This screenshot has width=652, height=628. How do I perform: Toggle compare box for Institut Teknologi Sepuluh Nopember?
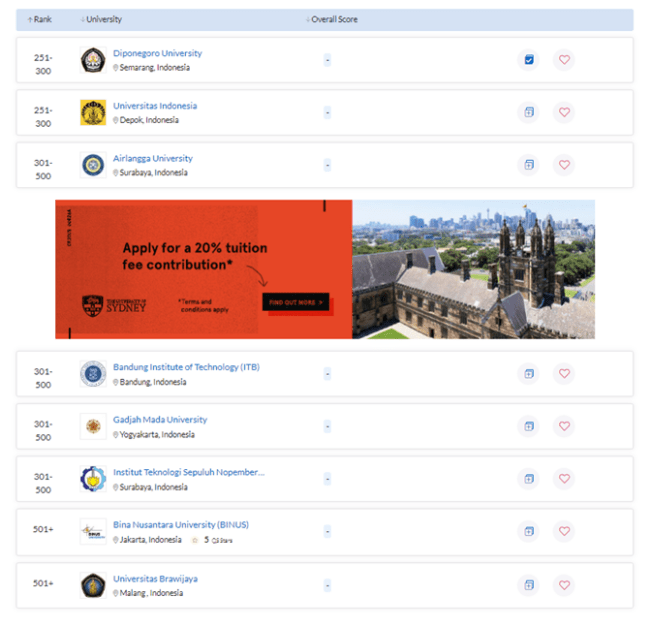529,479
